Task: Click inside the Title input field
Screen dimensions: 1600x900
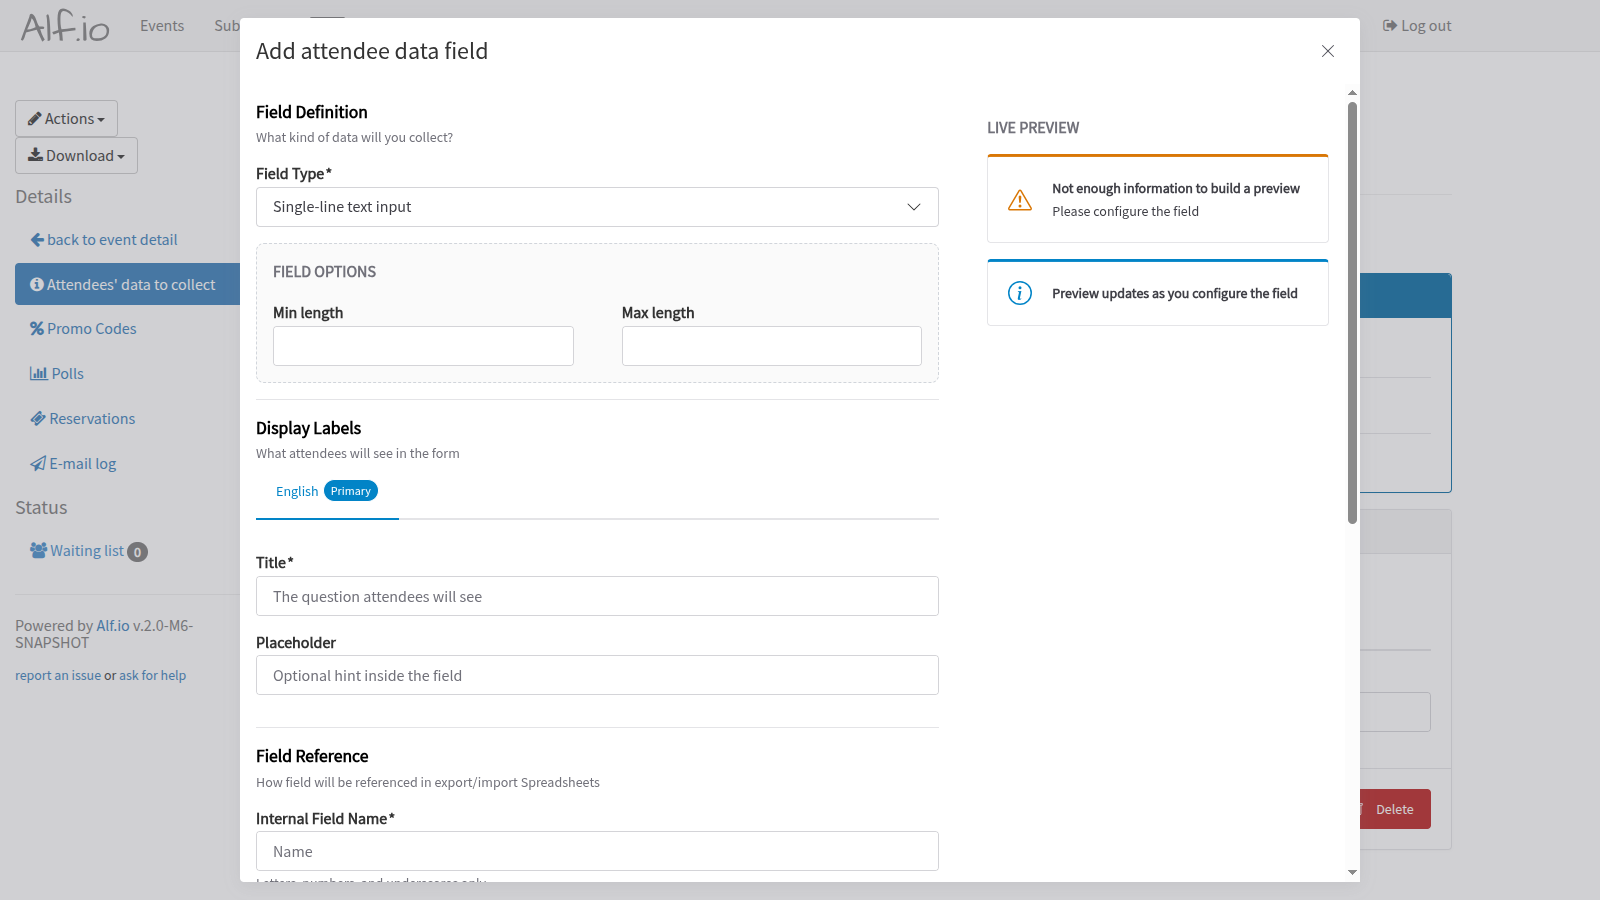Action: (597, 596)
